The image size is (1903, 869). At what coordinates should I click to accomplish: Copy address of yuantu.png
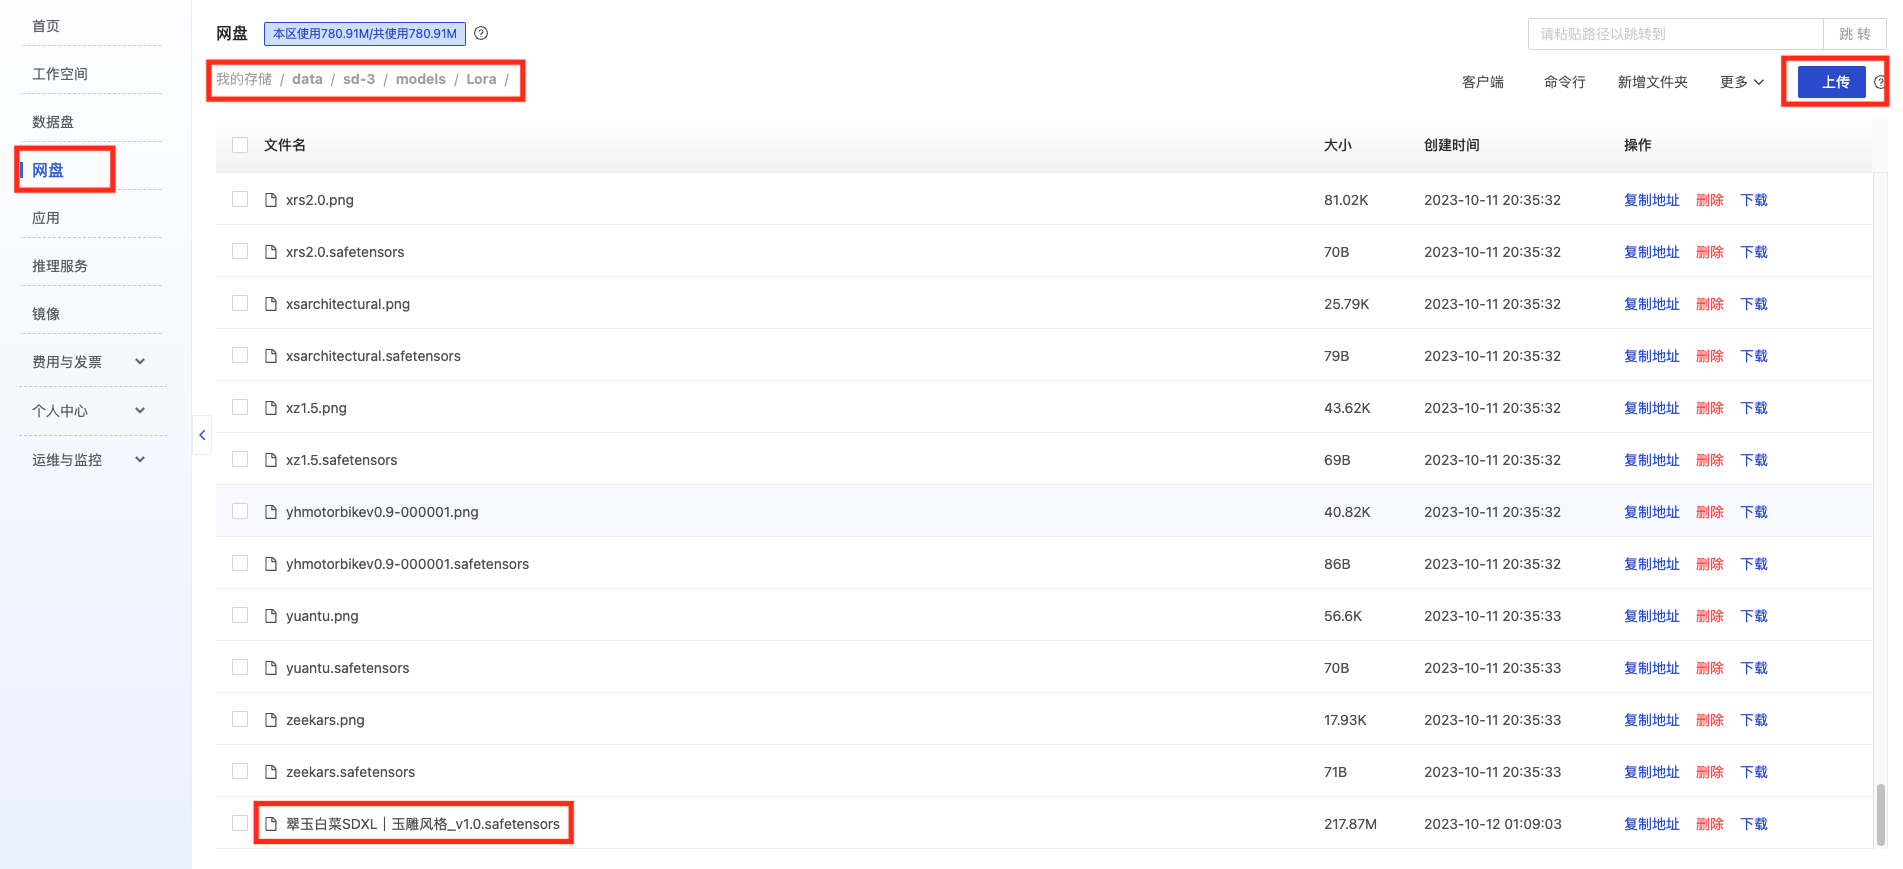1652,616
